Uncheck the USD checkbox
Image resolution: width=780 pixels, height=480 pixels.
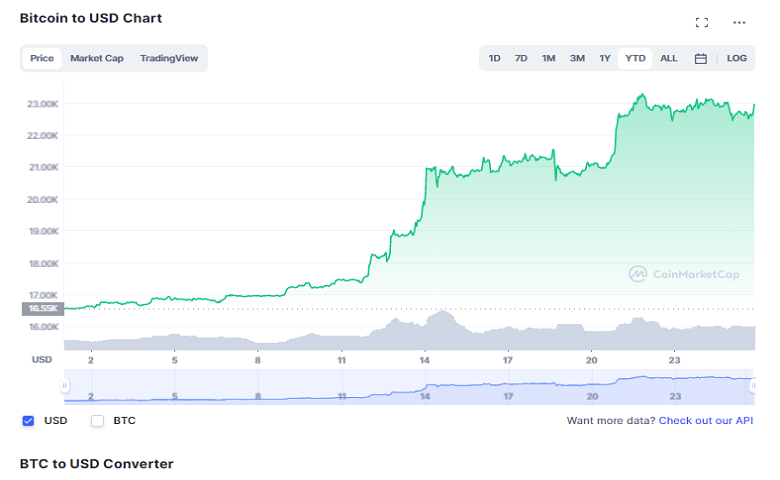click(x=28, y=421)
